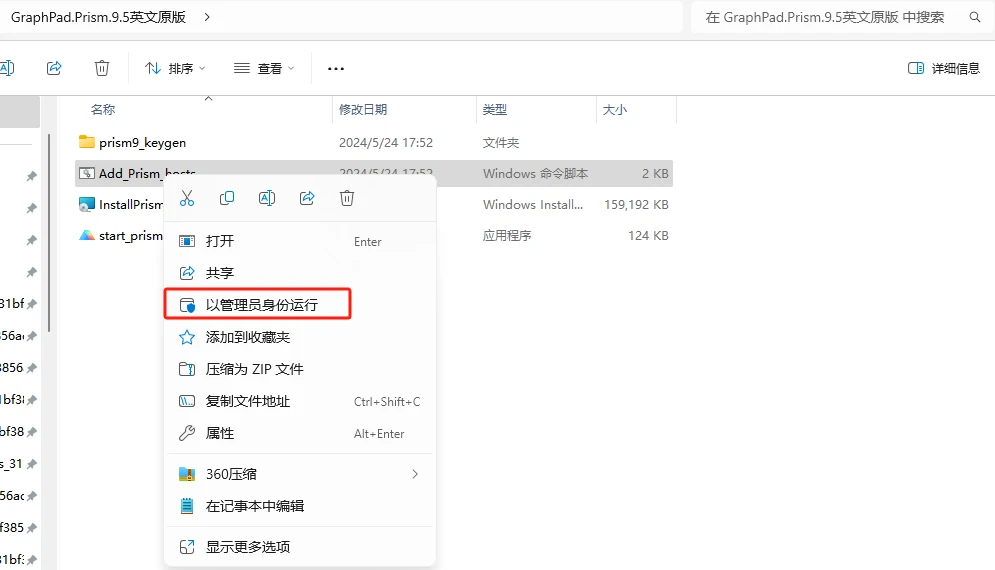
Task: Click the start_prism application icon
Action: click(x=86, y=235)
